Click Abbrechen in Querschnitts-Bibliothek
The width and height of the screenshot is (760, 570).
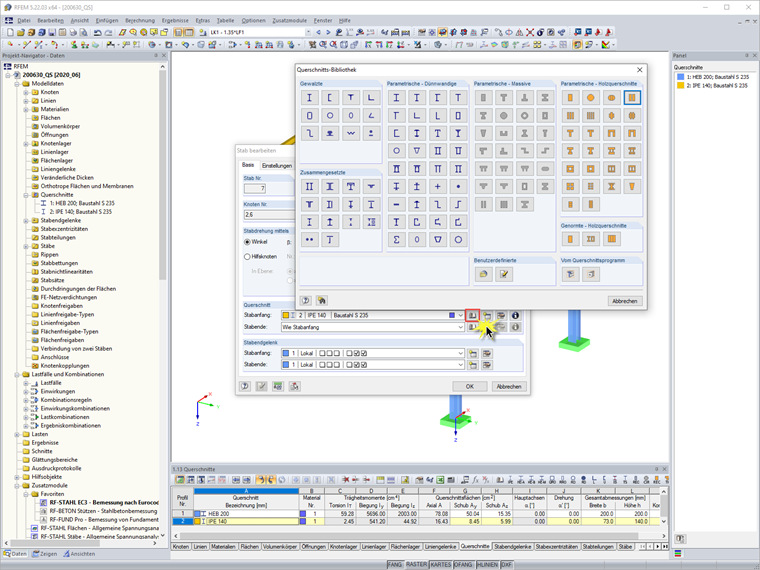coord(625,301)
